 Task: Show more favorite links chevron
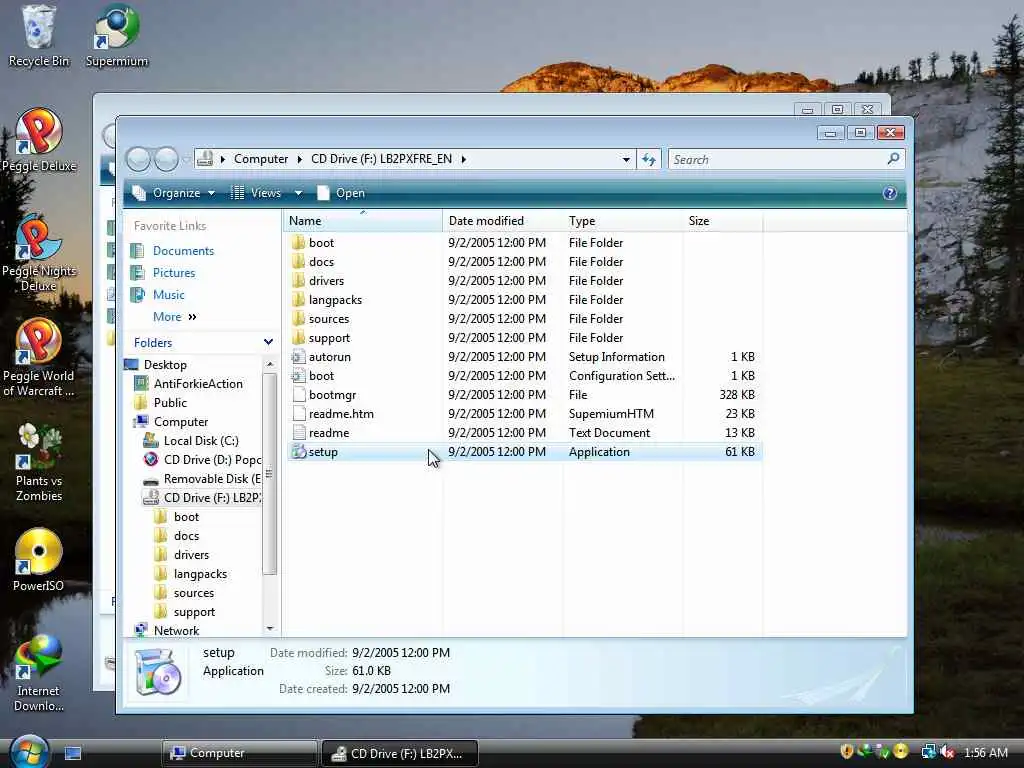192,317
